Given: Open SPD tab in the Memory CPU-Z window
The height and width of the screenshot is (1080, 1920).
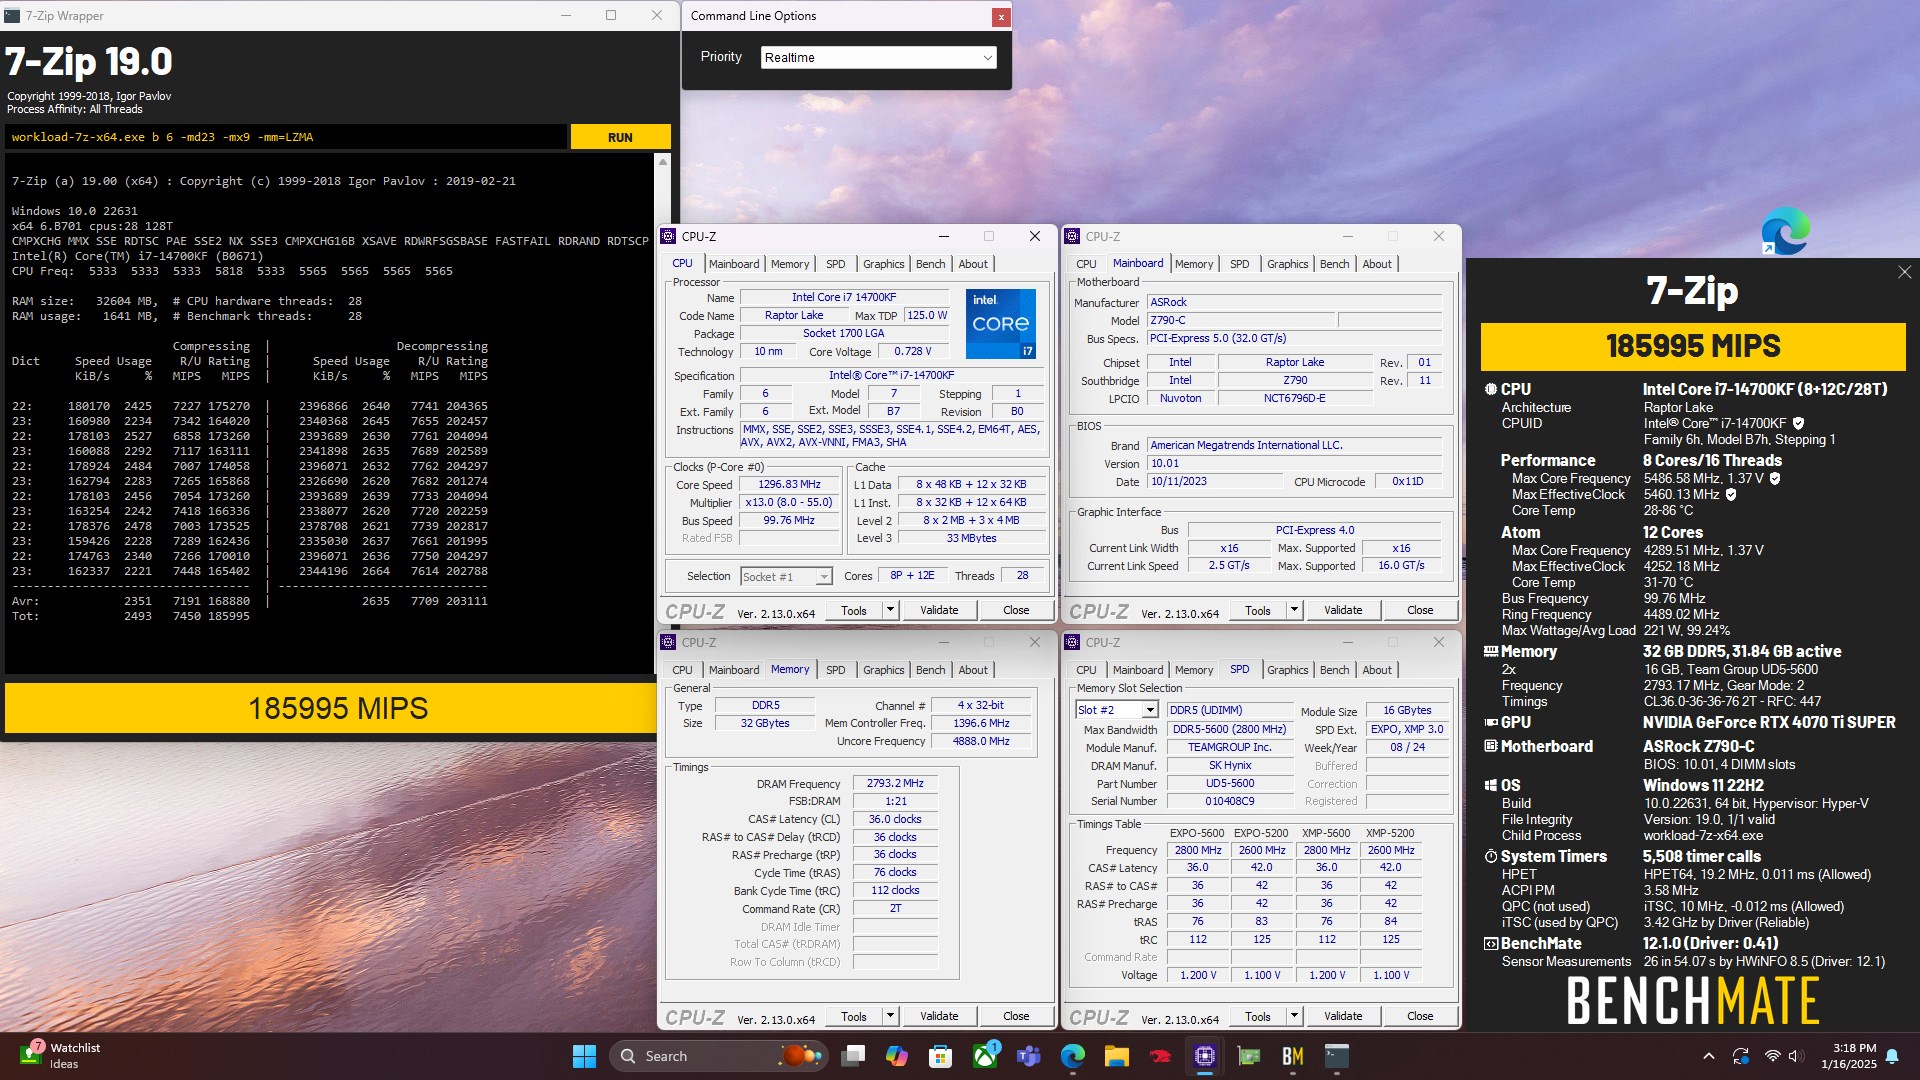Looking at the screenshot, I should pos(835,670).
